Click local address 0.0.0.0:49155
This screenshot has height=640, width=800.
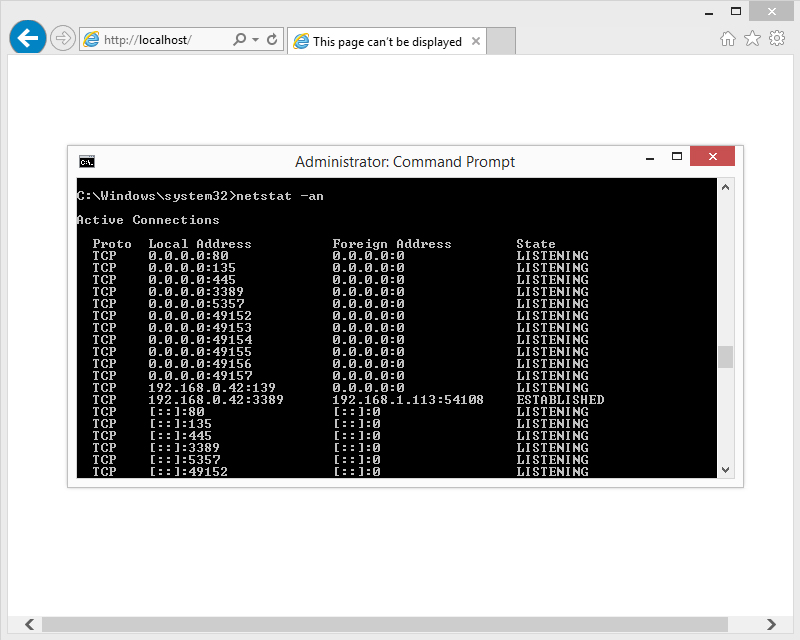tap(200, 352)
